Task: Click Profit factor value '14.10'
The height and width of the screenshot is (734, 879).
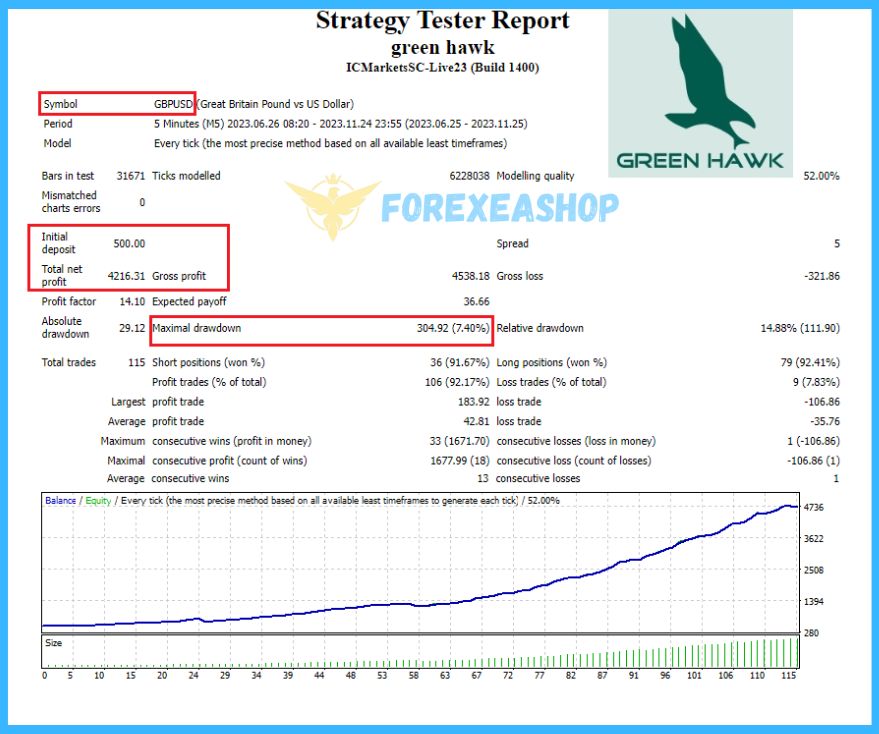Action: [x=132, y=301]
